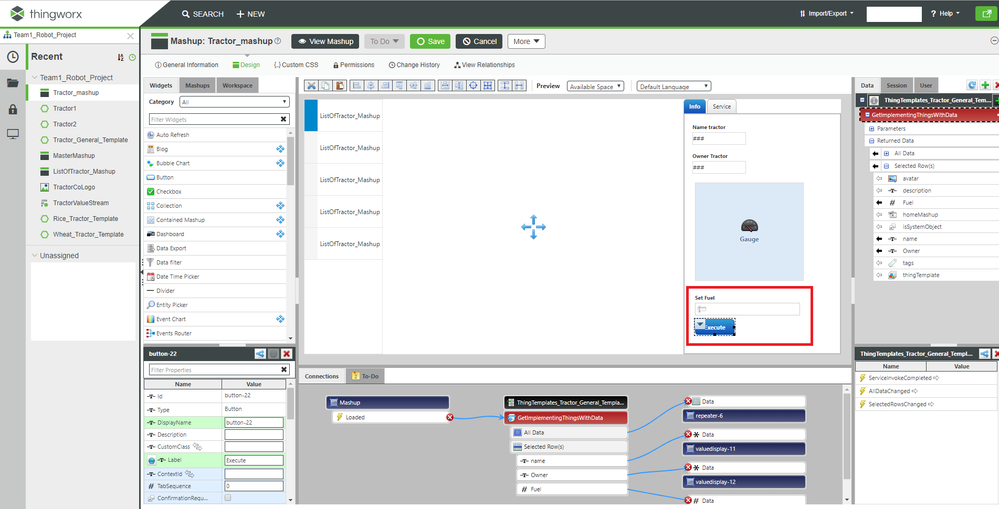
Task: Cancel mashup editing
Action: coord(479,41)
